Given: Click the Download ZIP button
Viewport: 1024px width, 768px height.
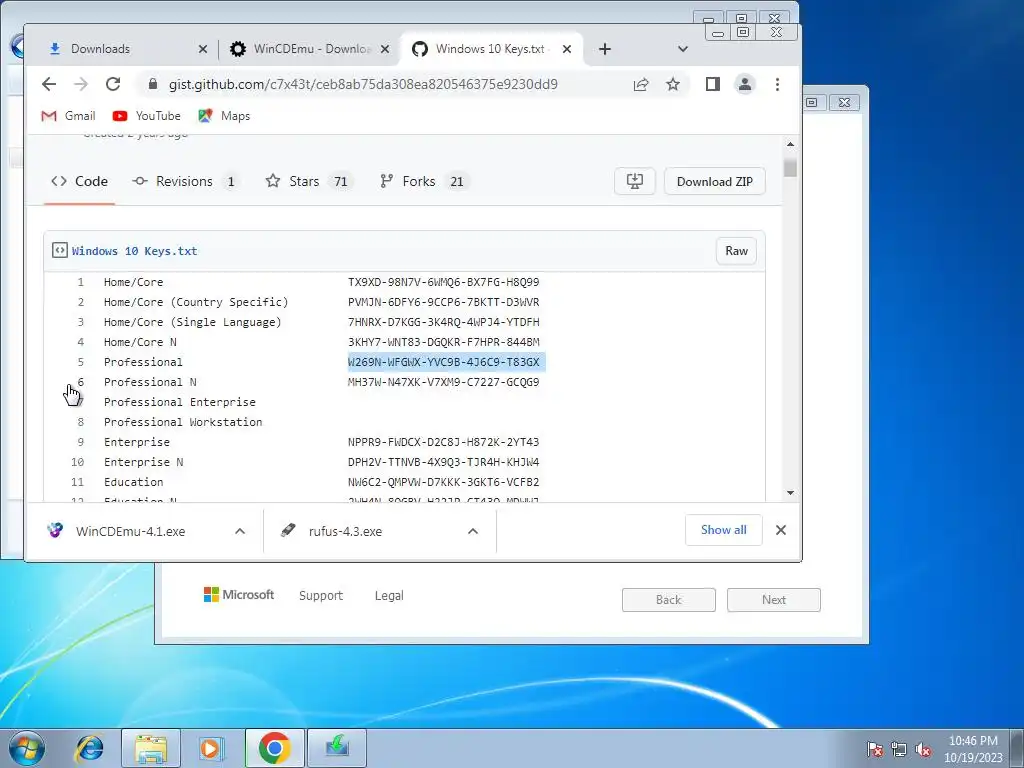Looking at the screenshot, I should pyautogui.click(x=714, y=182).
